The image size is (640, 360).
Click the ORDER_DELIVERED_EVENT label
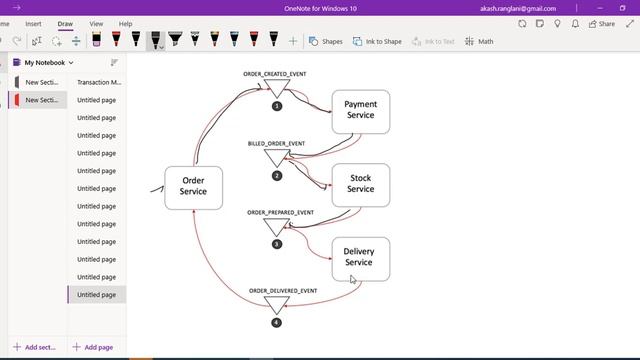283,291
